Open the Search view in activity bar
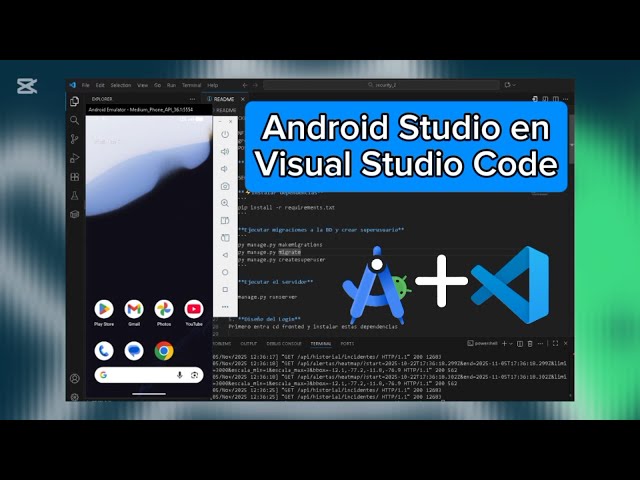Screen dimensions: 640x480 pos(74,120)
